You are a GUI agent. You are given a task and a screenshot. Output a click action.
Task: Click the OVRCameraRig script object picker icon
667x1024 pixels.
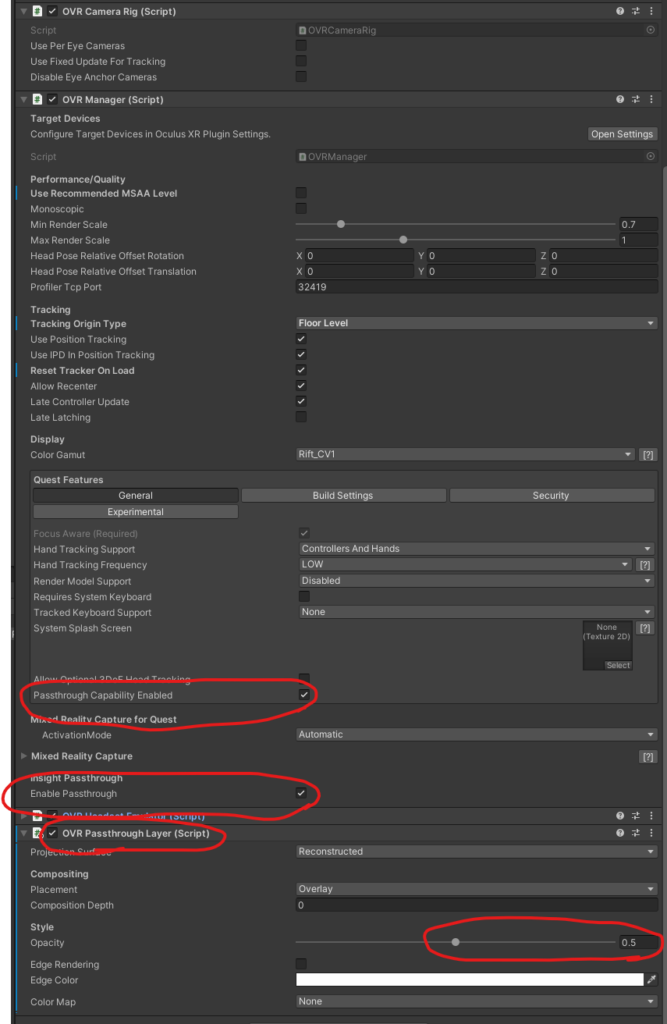point(650,31)
